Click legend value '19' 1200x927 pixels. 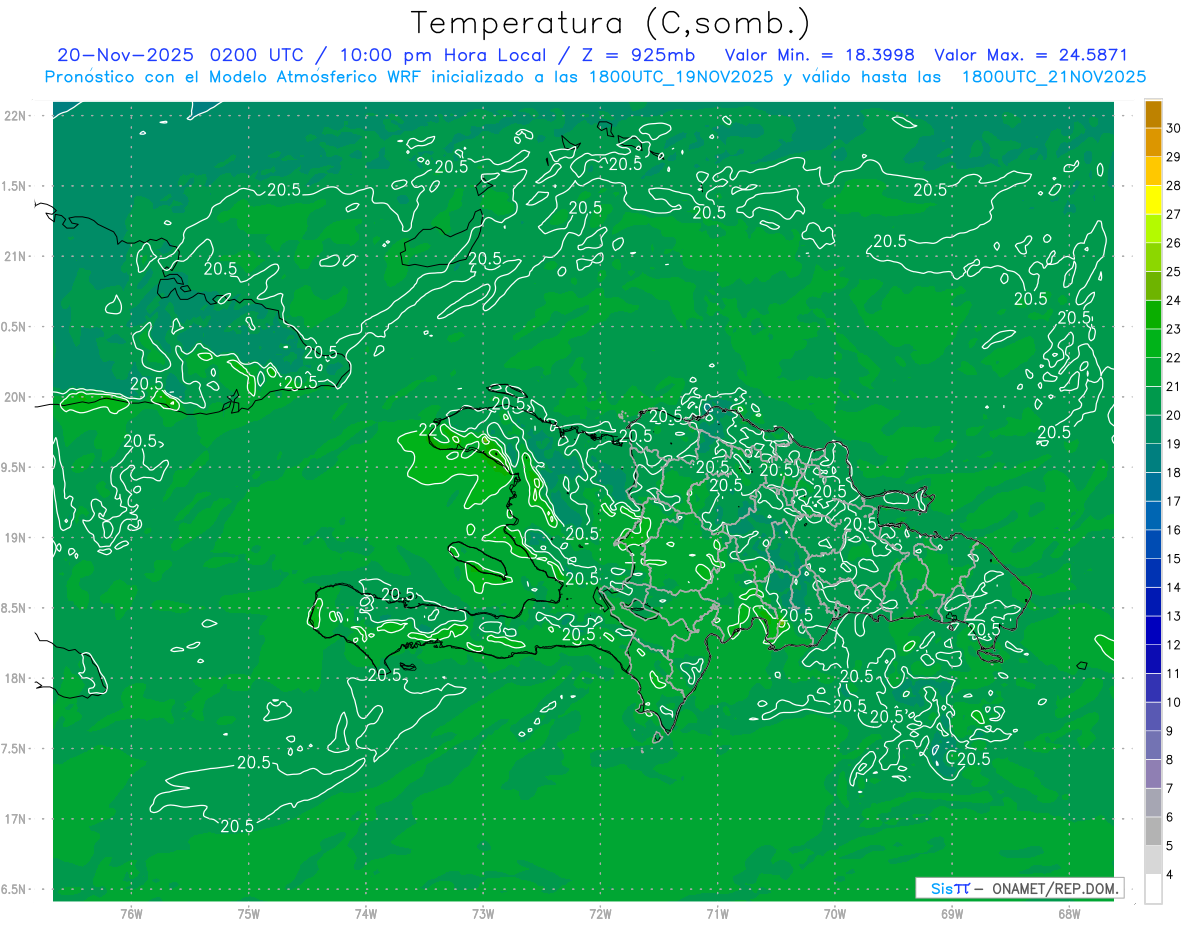1173,444
